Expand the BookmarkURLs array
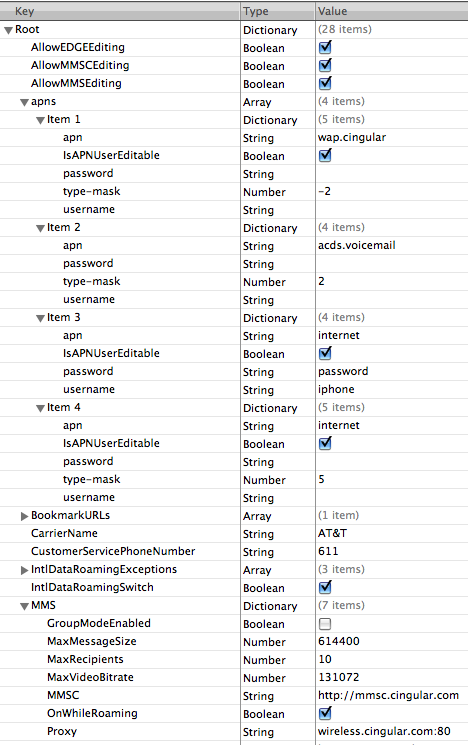 point(24,516)
